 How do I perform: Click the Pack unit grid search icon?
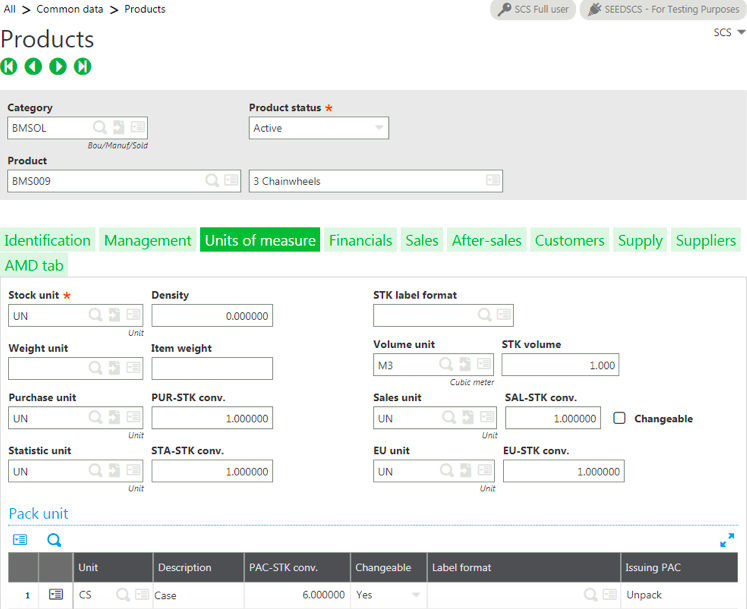point(54,540)
